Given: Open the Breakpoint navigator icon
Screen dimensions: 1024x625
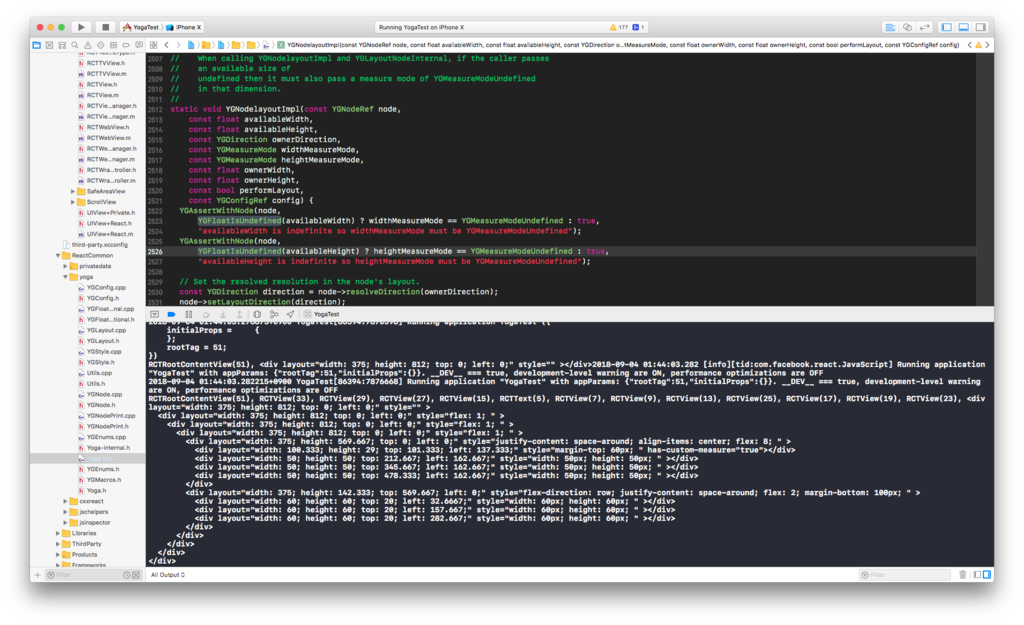Looking at the screenshot, I should [x=126, y=45].
